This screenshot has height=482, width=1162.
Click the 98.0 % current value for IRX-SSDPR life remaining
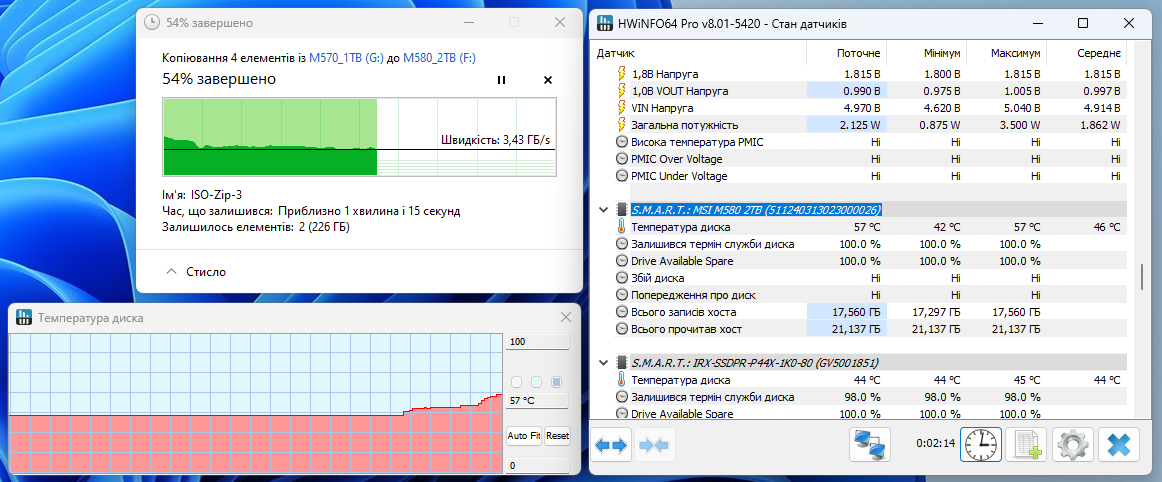click(863, 397)
